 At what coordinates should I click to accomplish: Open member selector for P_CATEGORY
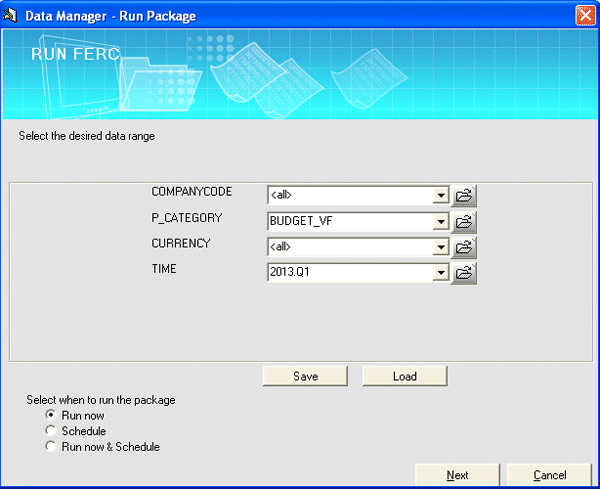464,222
